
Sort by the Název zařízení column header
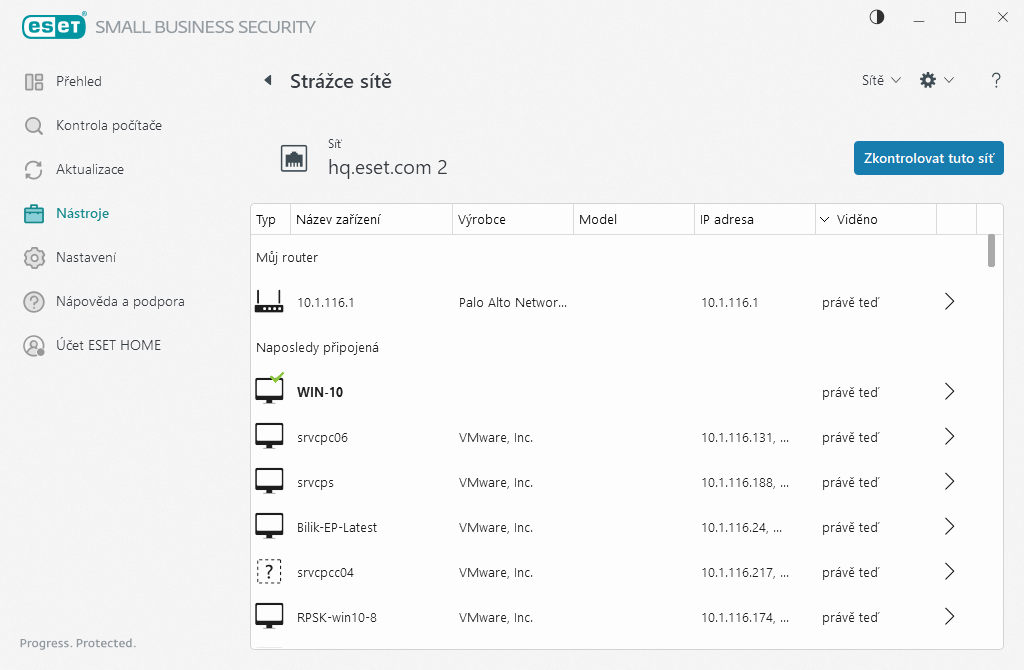[338, 219]
